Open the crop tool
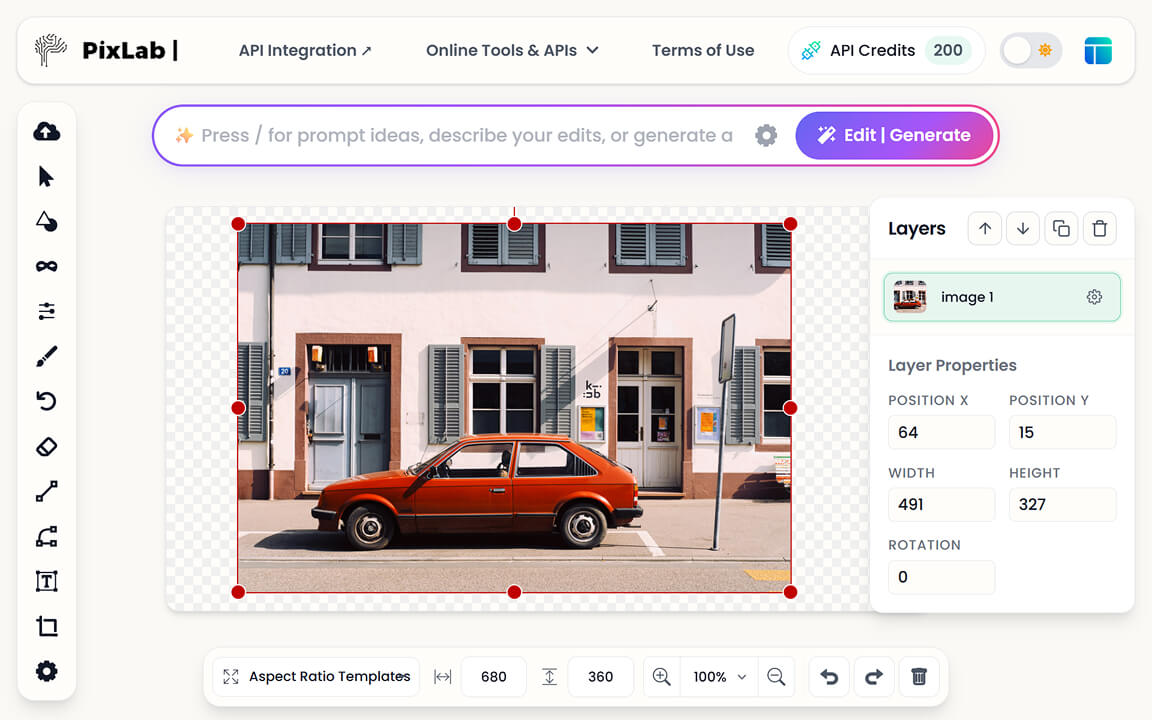The width and height of the screenshot is (1152, 720). click(x=46, y=626)
